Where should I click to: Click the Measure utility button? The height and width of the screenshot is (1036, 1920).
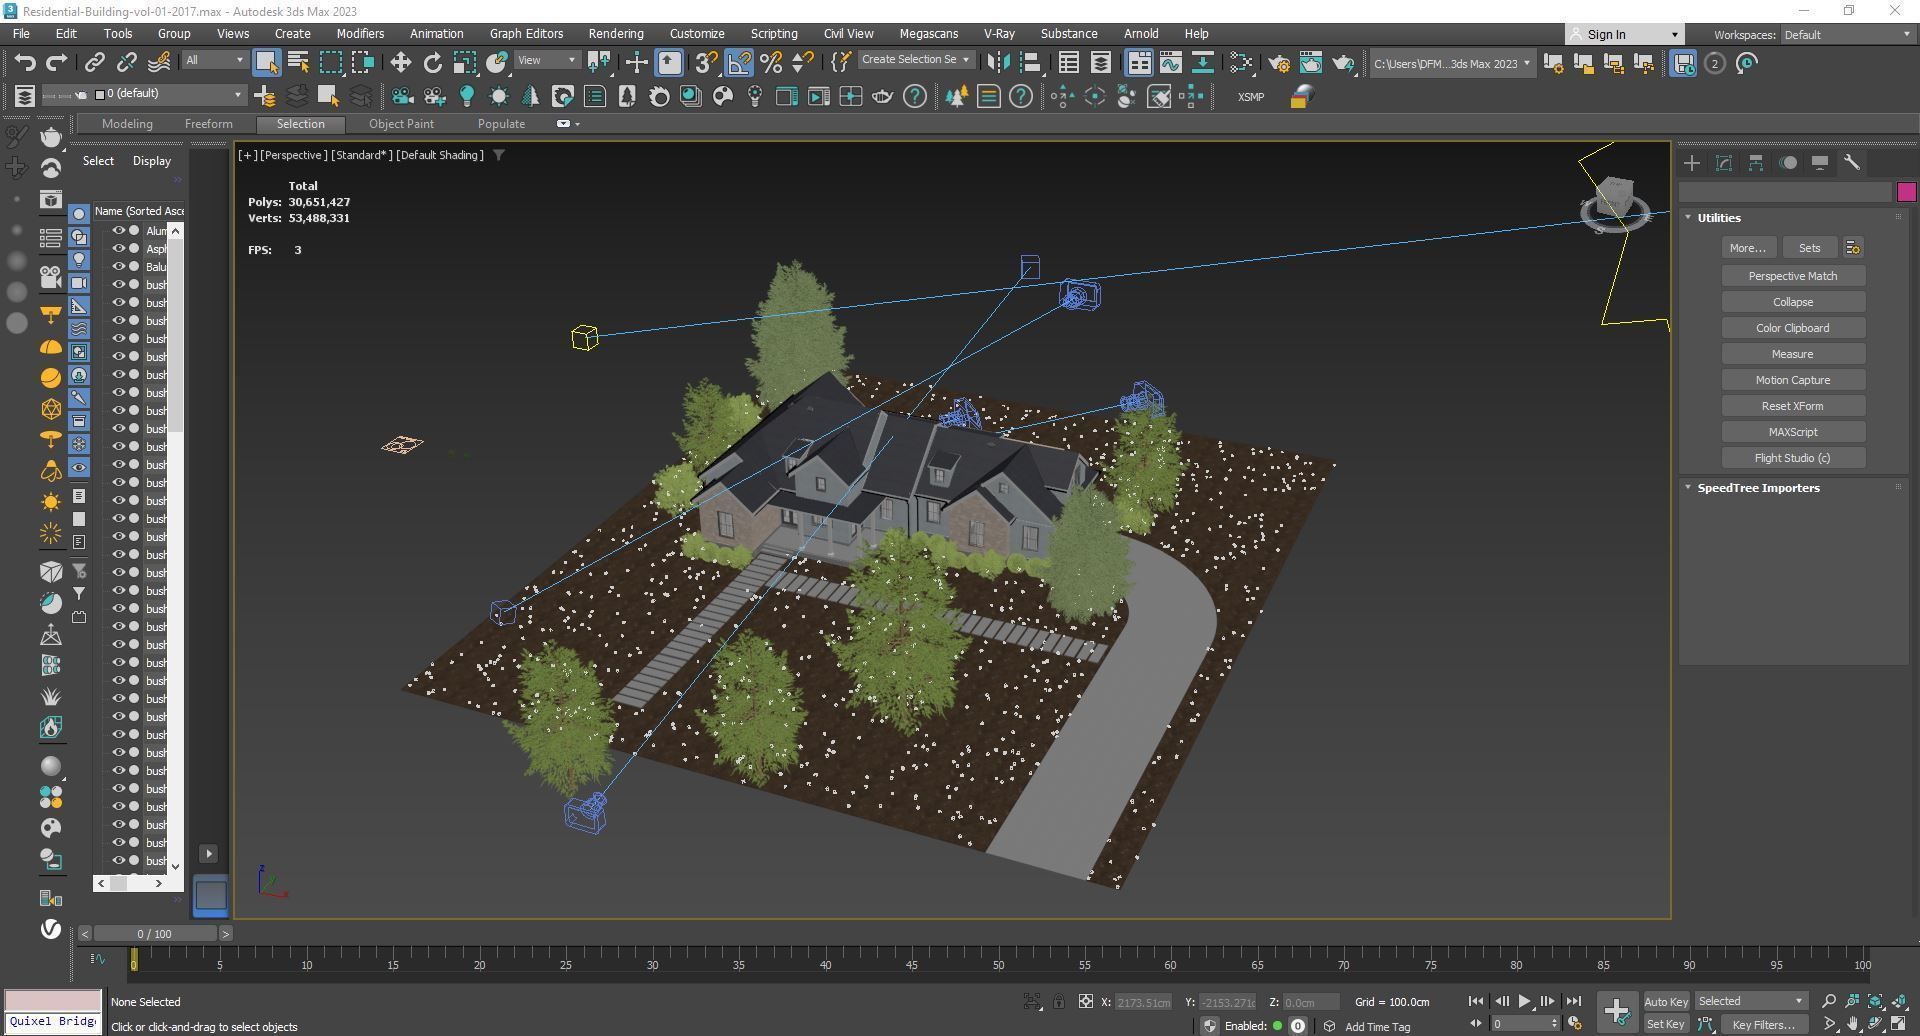click(1793, 354)
